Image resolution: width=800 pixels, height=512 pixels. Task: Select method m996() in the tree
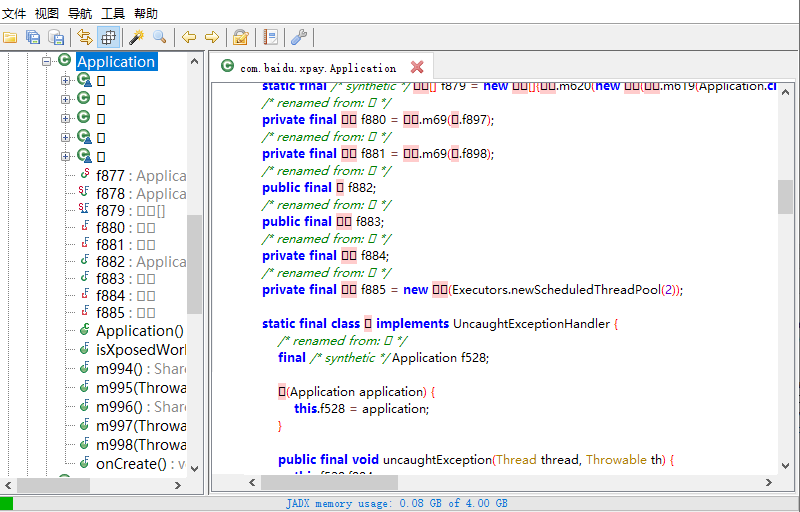click(141, 407)
